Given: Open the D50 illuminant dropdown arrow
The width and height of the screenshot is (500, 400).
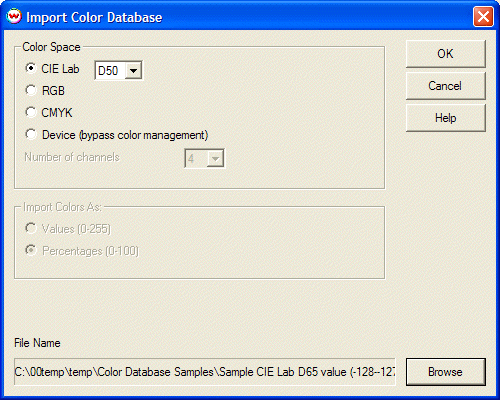Looking at the screenshot, I should 133,71.
